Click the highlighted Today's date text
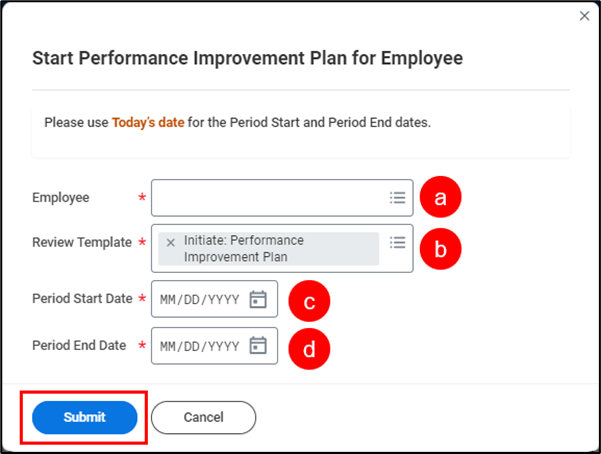Image resolution: width=601 pixels, height=454 pixels. tap(148, 122)
